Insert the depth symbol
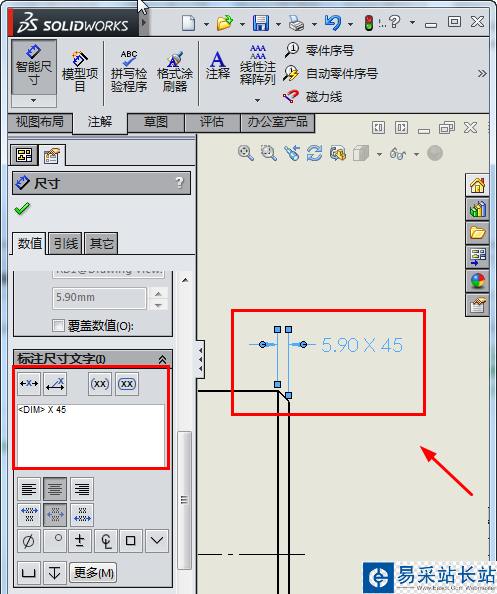 55,572
